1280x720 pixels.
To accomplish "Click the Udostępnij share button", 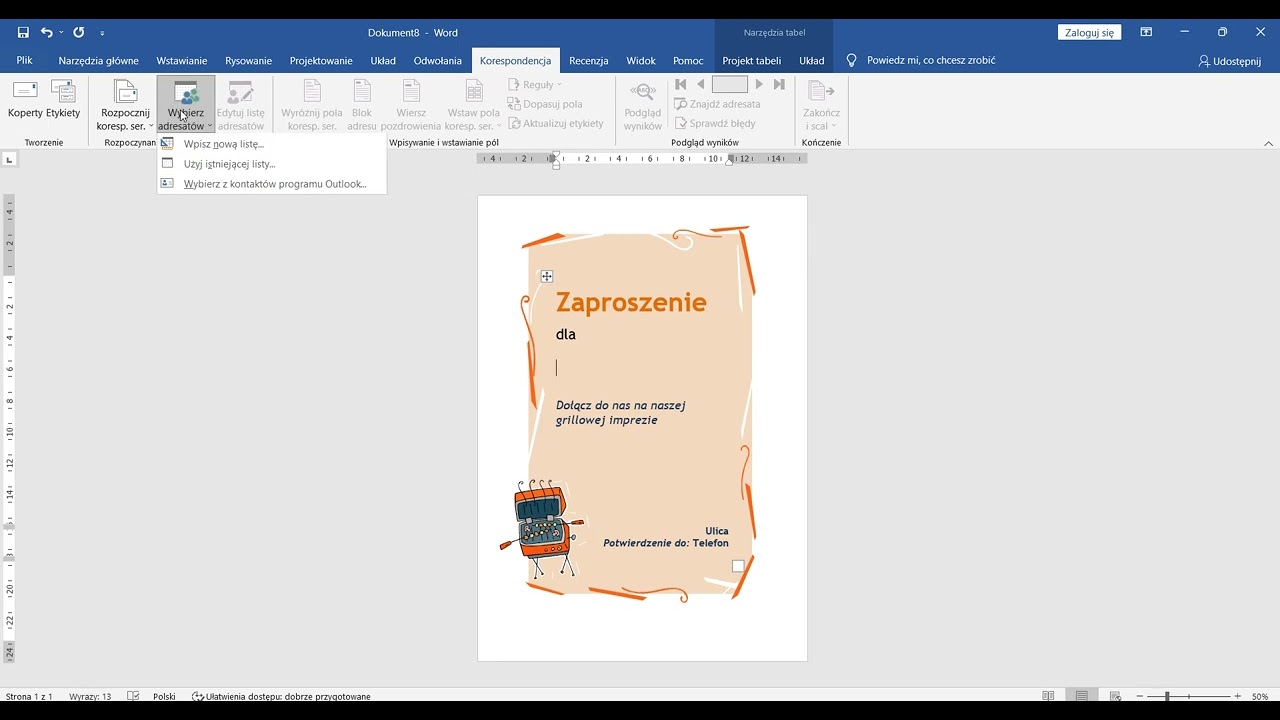I will [x=1230, y=61].
